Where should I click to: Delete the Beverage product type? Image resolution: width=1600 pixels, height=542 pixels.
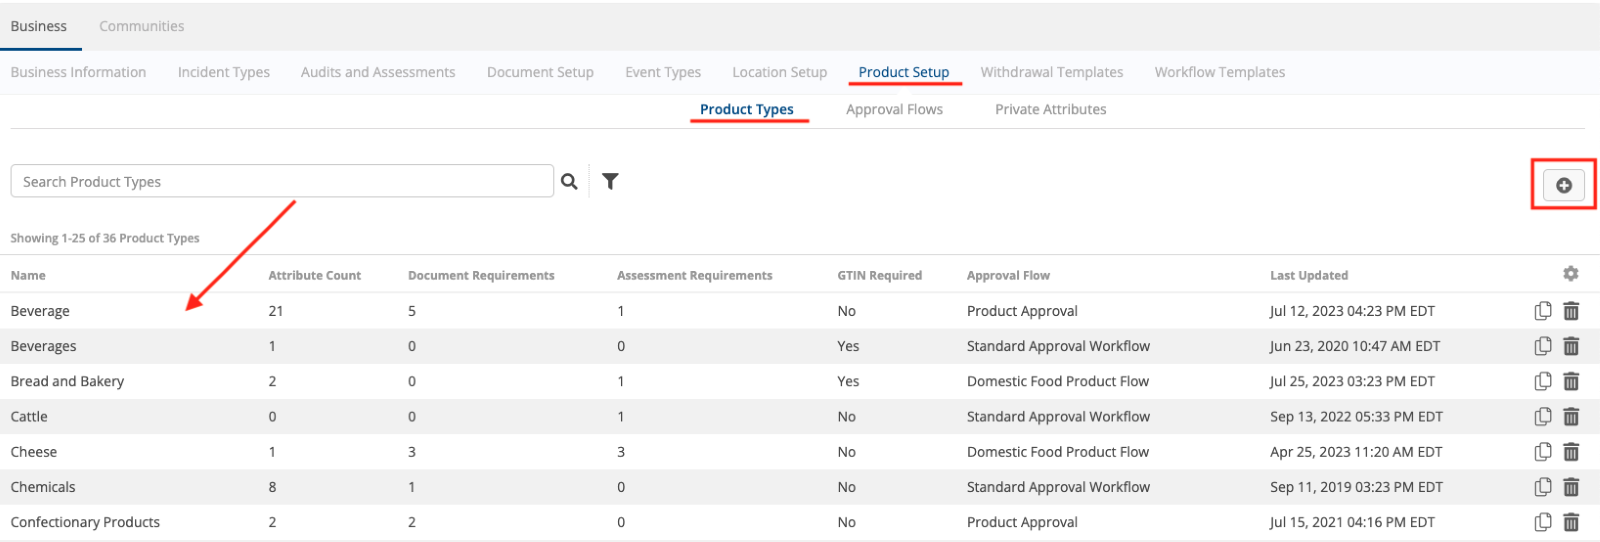(x=1571, y=311)
